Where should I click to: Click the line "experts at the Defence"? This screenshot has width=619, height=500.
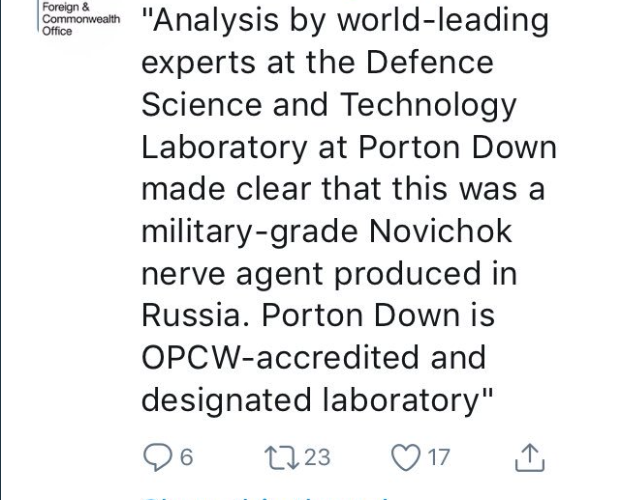(318, 62)
